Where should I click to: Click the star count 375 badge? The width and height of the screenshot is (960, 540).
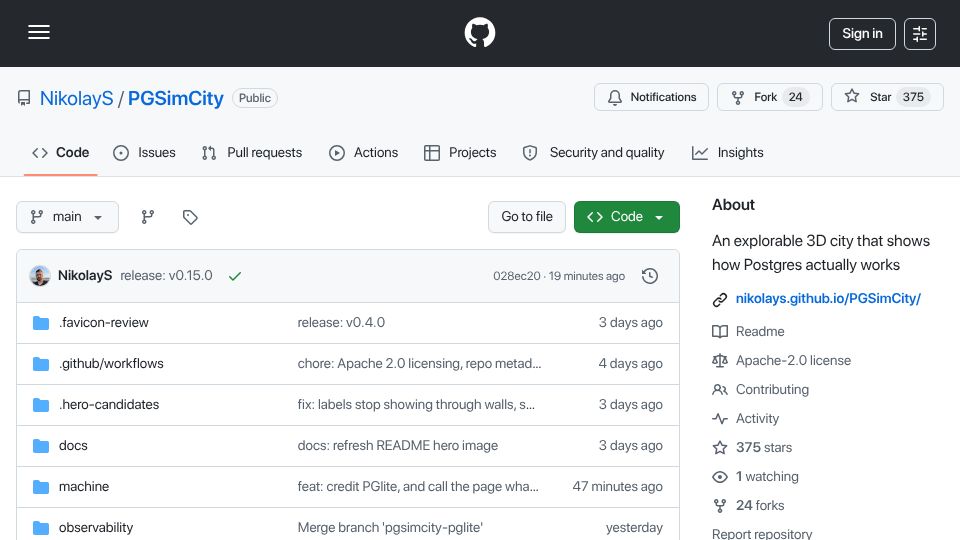pos(913,97)
